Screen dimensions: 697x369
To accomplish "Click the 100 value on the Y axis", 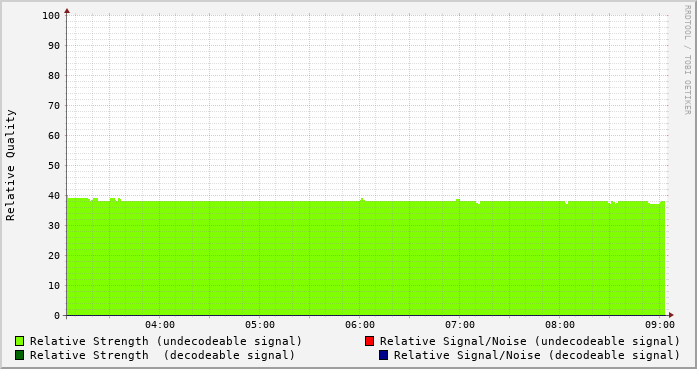I will 51,16.
